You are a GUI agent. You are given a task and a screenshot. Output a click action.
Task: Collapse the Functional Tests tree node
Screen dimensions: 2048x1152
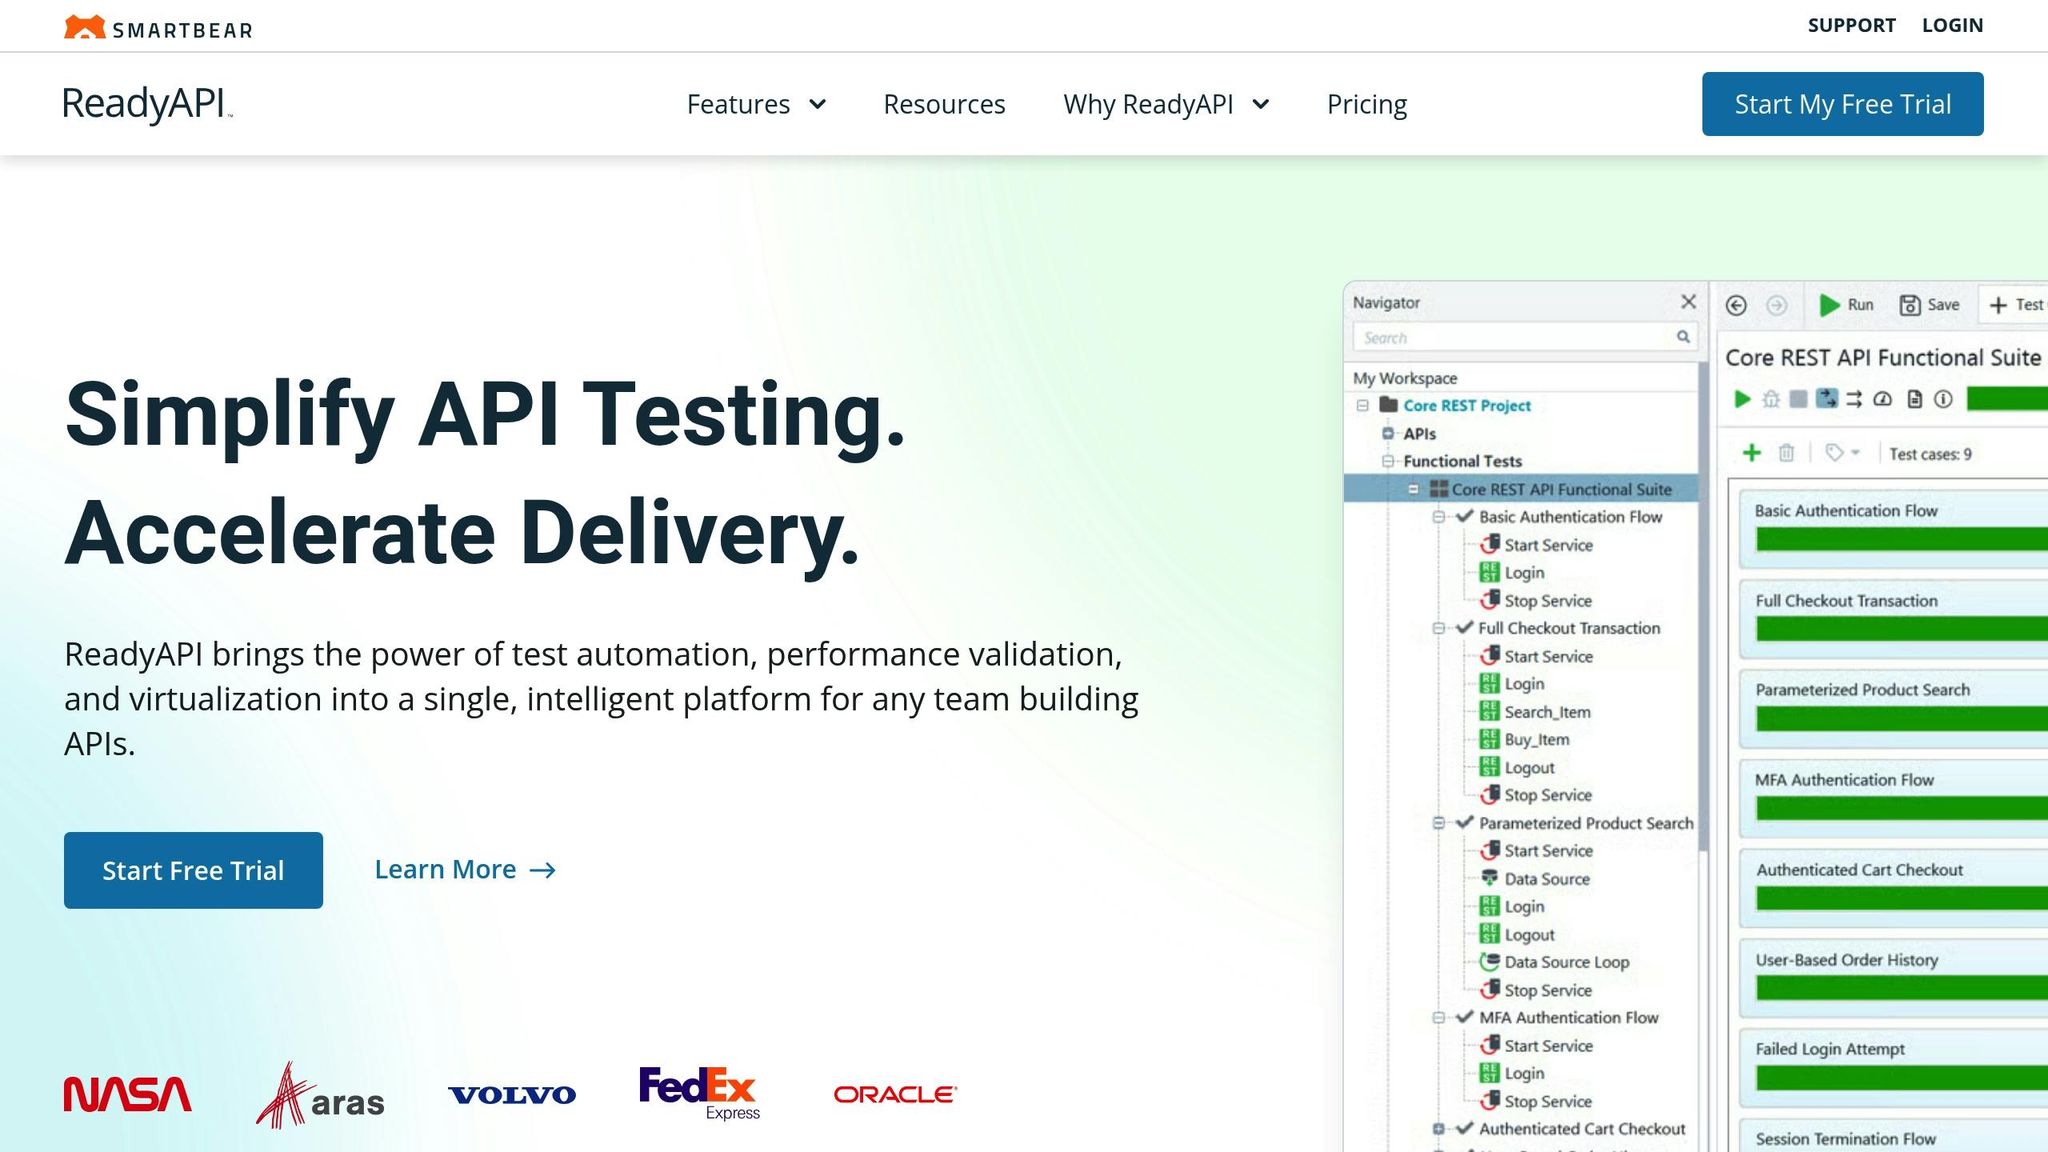[1388, 461]
